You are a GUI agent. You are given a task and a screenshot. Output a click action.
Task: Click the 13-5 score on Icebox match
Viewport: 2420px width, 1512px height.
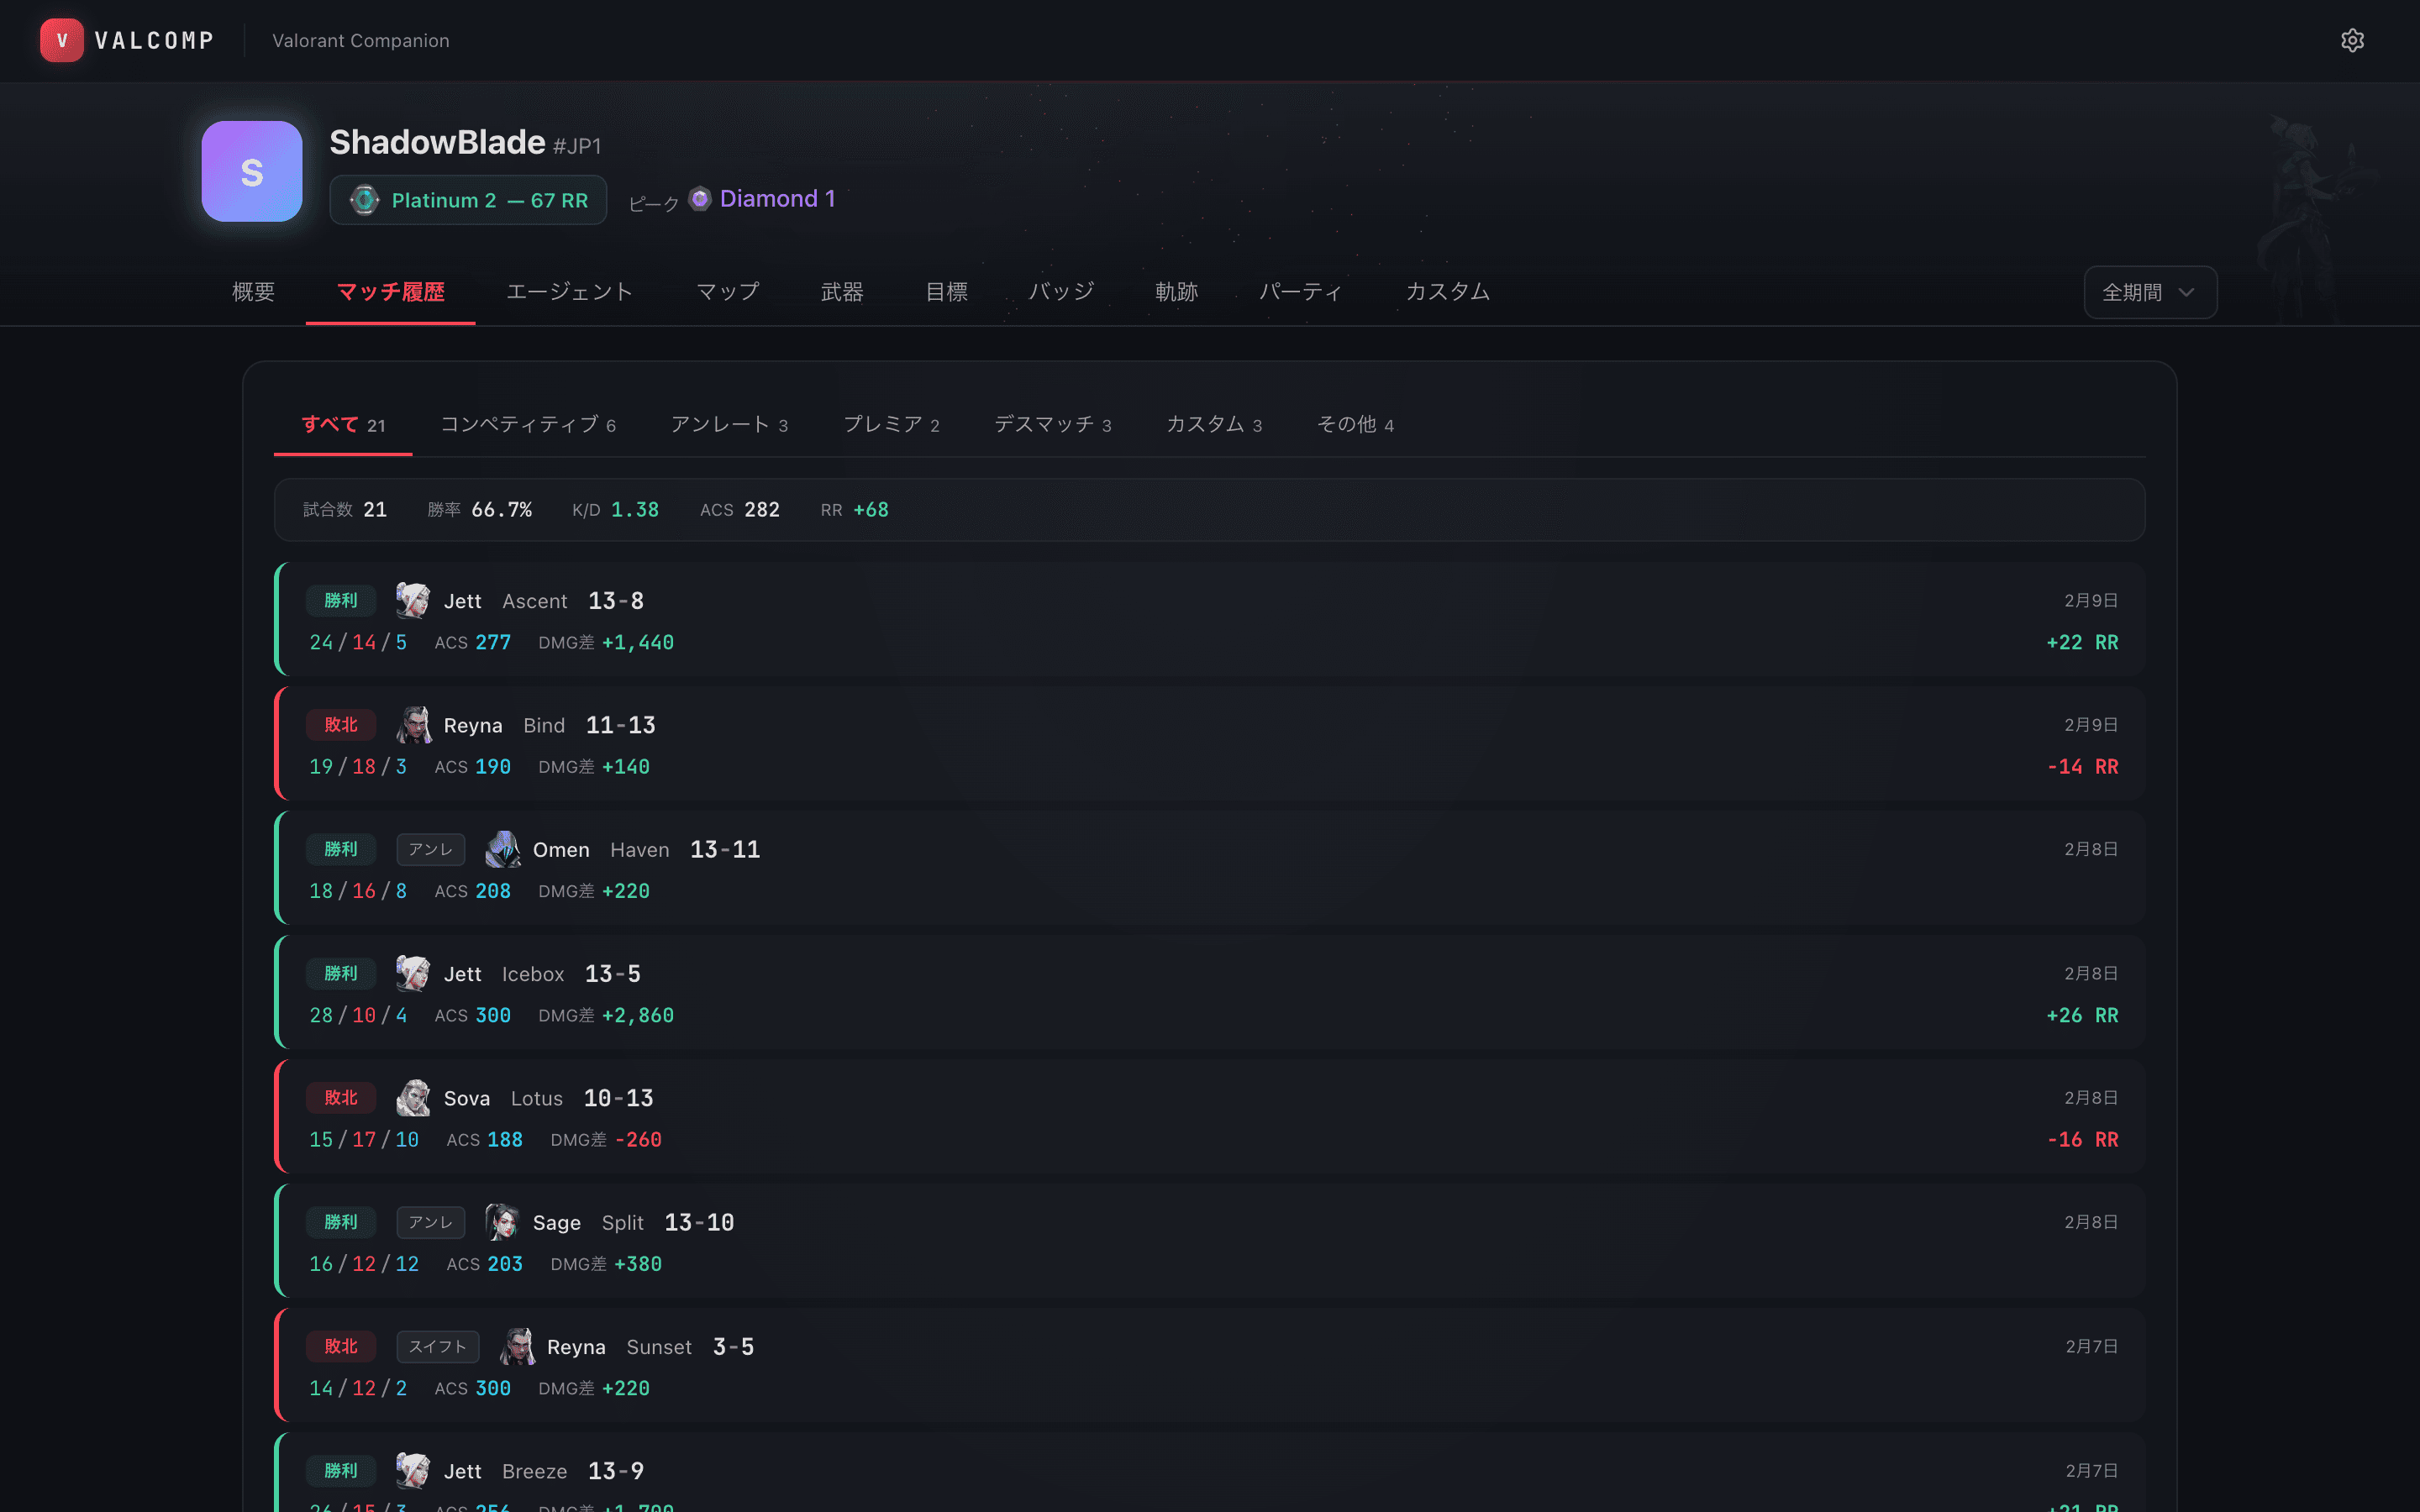point(613,974)
